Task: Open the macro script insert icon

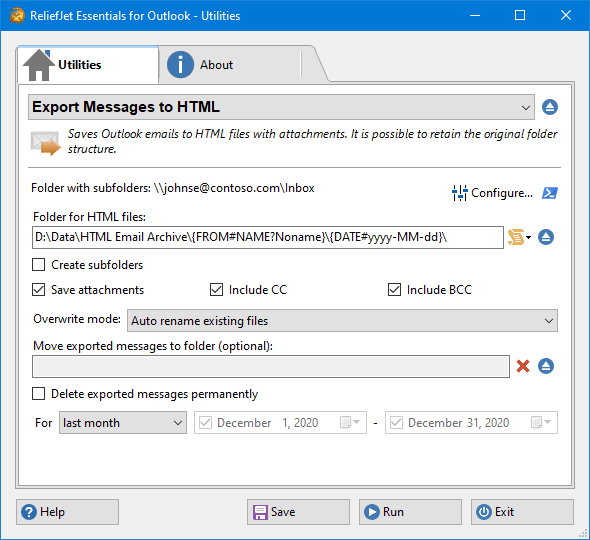Action: point(519,237)
